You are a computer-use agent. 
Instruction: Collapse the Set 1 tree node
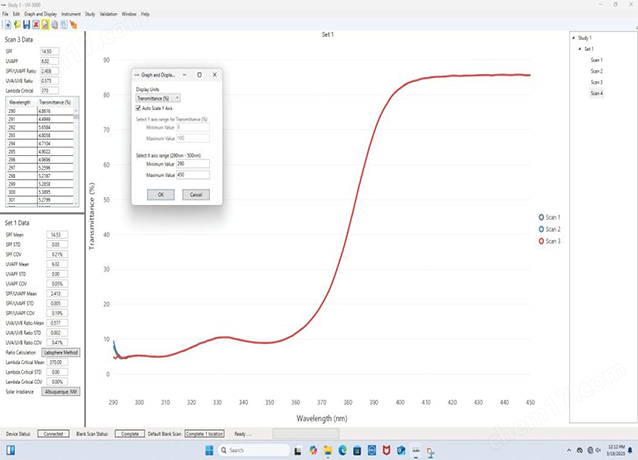pyautogui.click(x=580, y=48)
